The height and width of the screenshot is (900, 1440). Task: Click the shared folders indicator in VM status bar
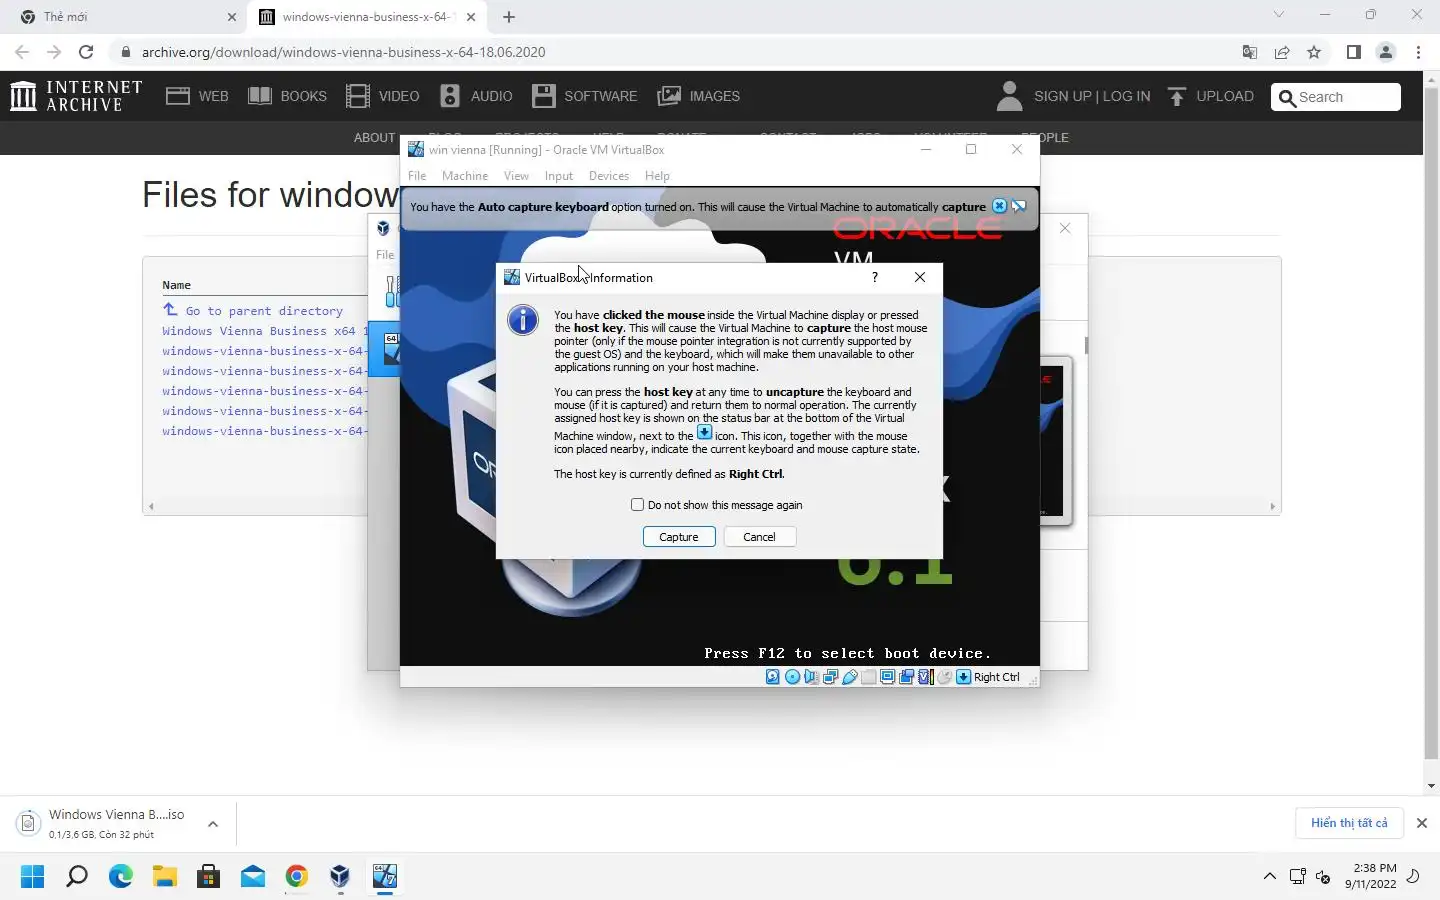point(868,677)
